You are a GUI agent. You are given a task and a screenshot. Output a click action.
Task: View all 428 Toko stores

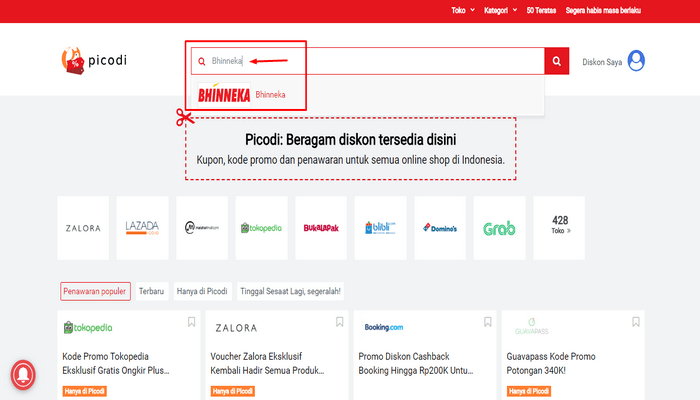[x=559, y=228]
